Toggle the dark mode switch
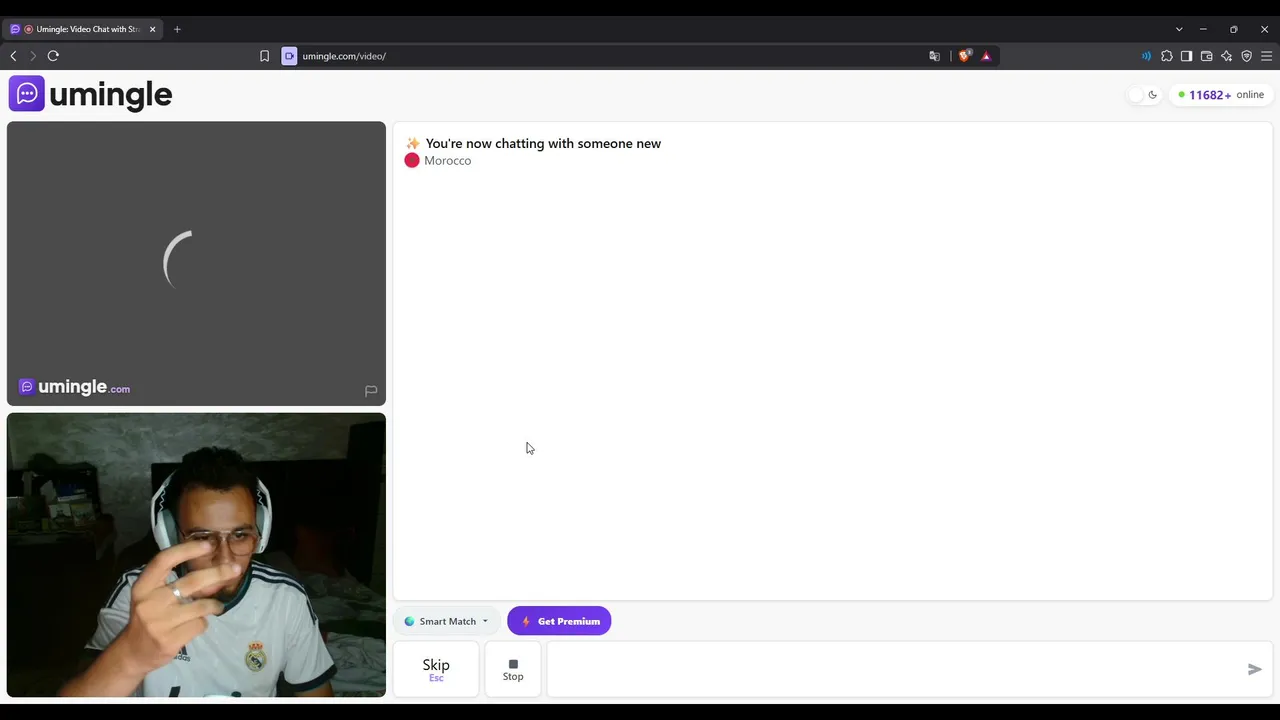The height and width of the screenshot is (720, 1280). tap(1144, 95)
